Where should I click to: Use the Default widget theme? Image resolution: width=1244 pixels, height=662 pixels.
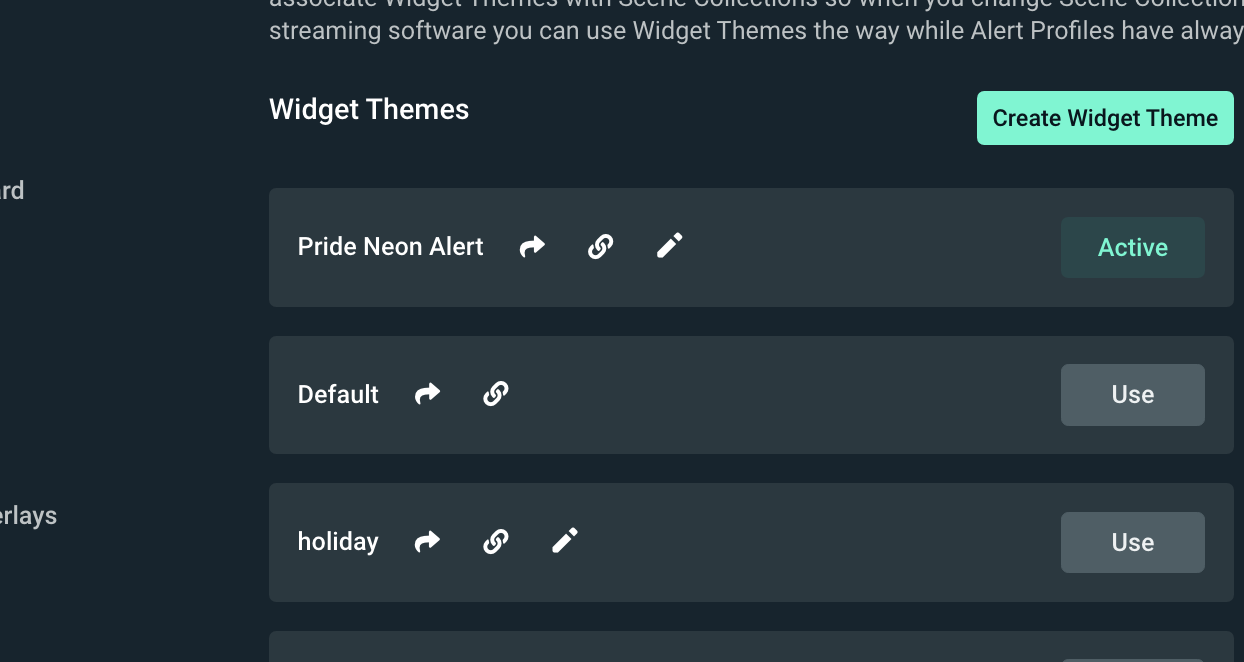(x=1133, y=395)
